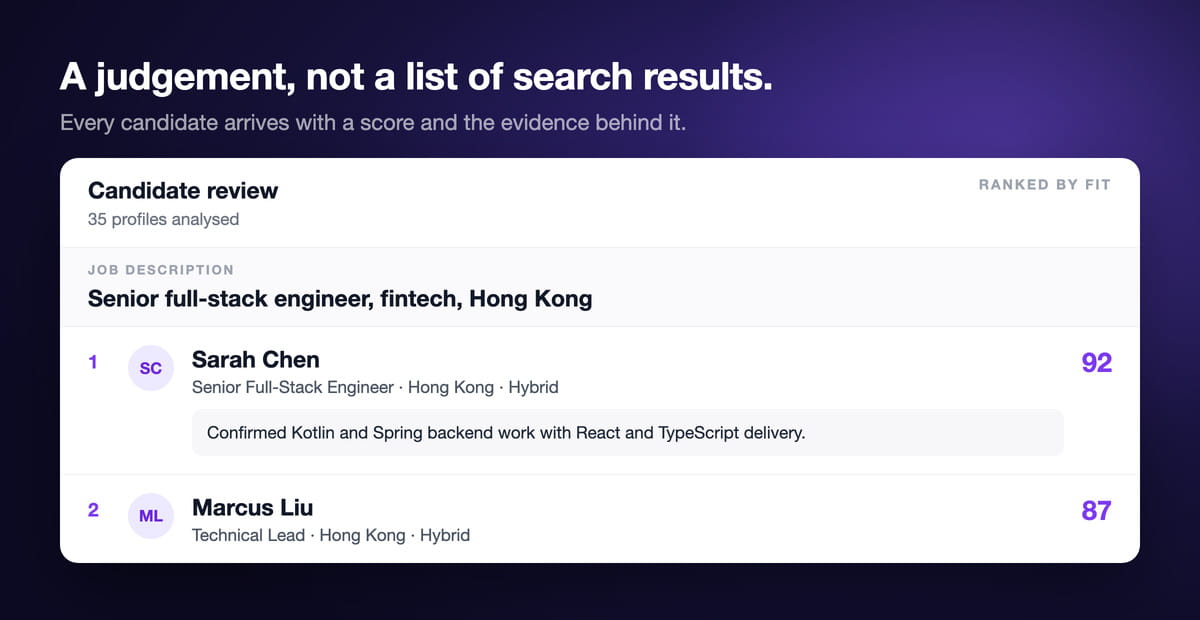
Task: Click rank number 1 beside Sarah Chen
Action: pos(93,362)
